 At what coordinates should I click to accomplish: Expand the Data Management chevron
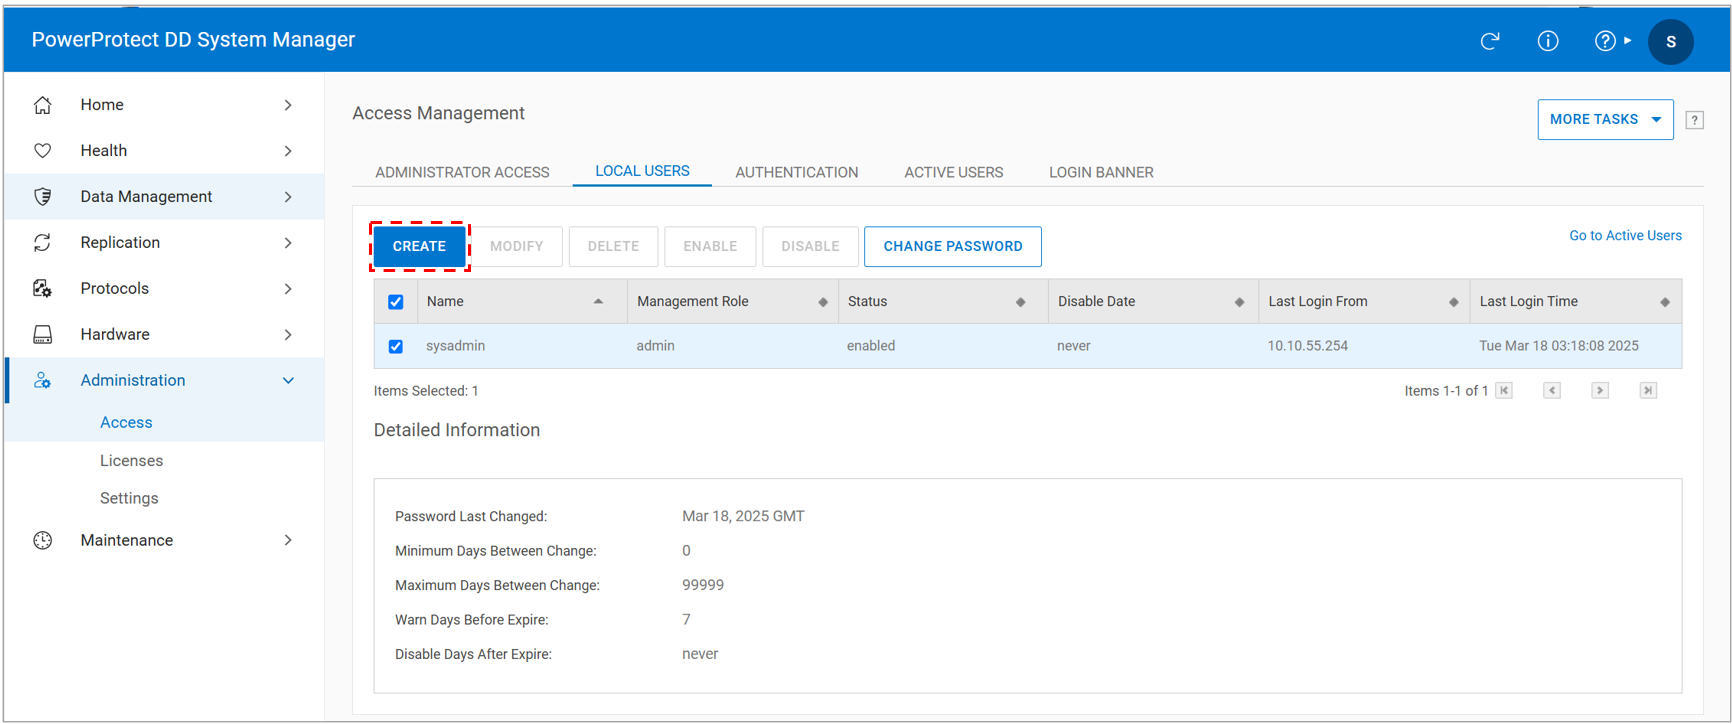click(x=288, y=197)
